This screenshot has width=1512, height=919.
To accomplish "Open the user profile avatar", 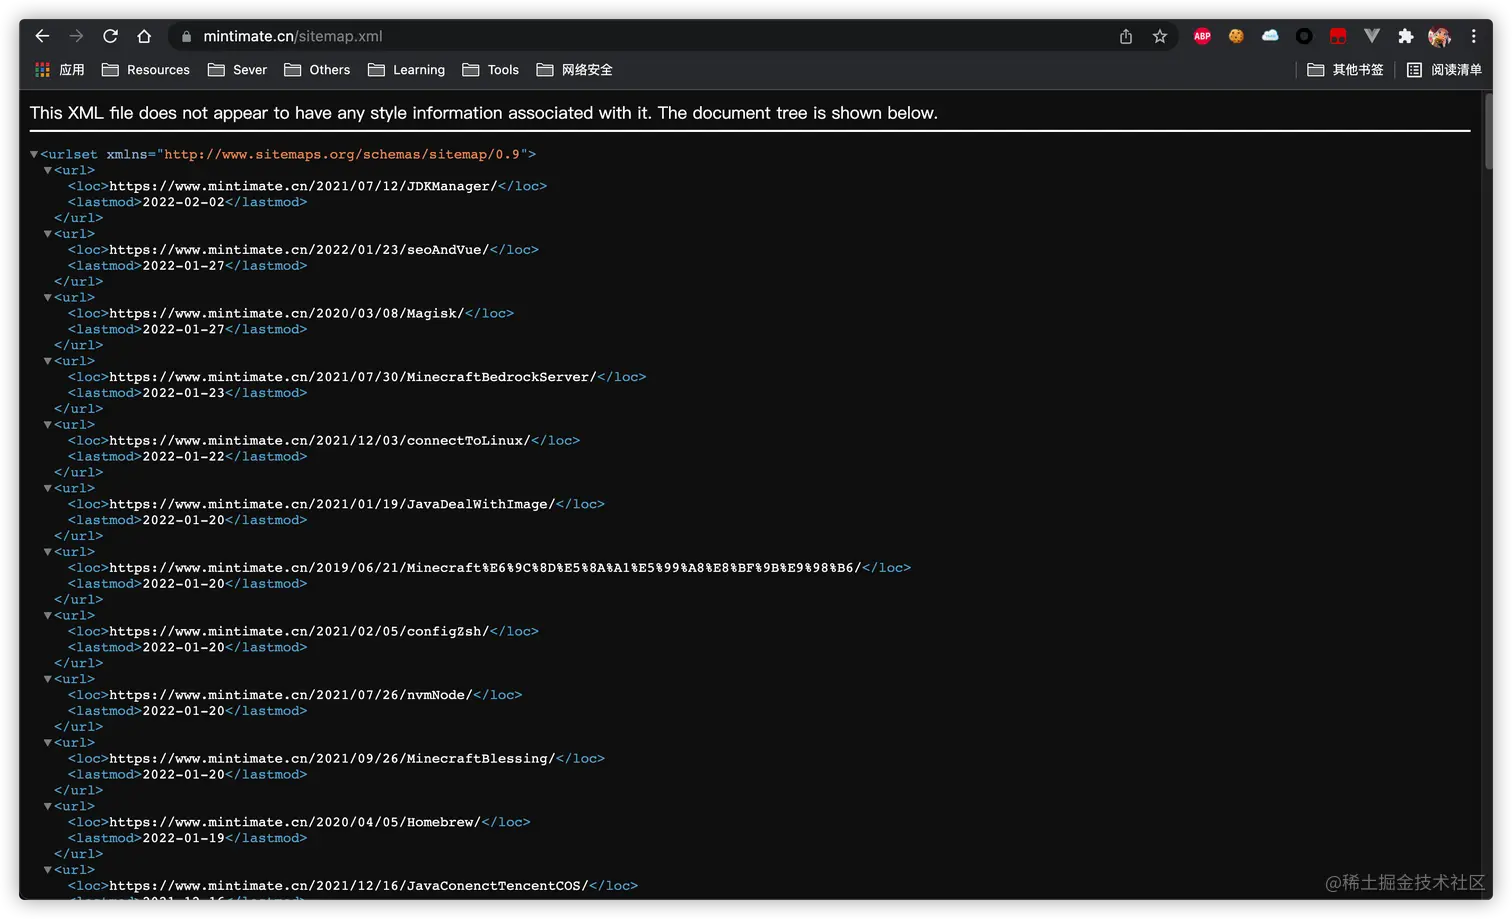I will (x=1439, y=36).
